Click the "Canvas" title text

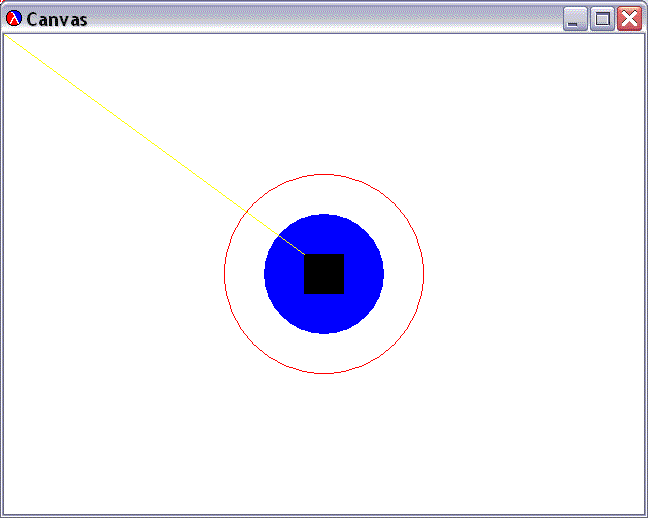click(56, 19)
